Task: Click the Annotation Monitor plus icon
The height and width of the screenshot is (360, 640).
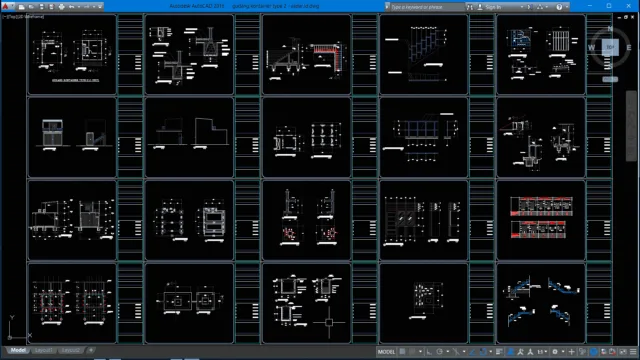Action: (571, 351)
